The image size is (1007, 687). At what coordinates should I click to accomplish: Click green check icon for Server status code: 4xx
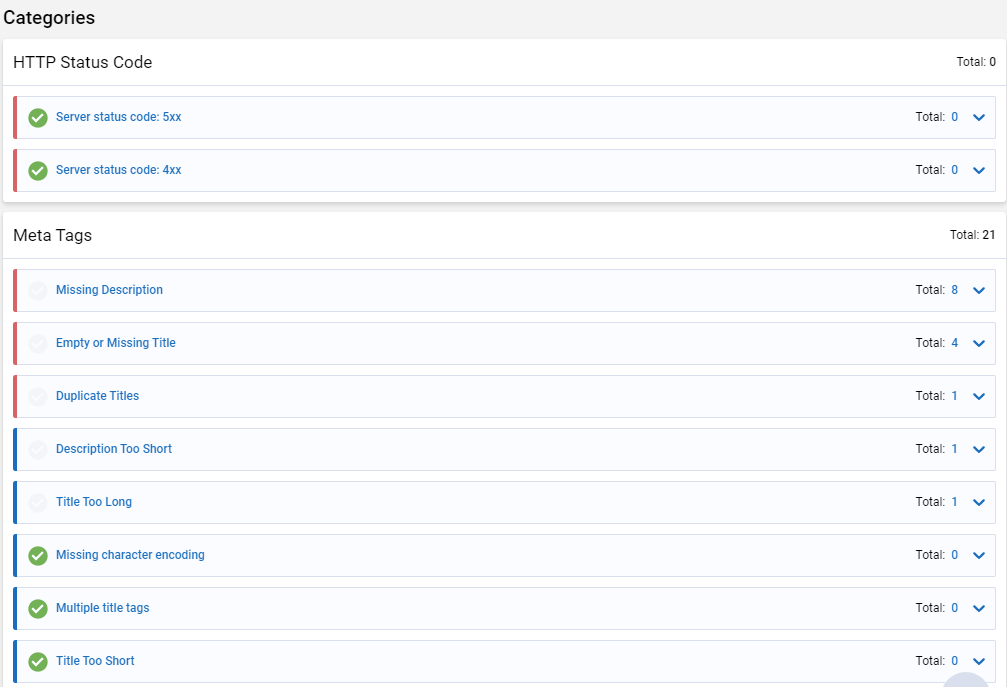click(38, 171)
